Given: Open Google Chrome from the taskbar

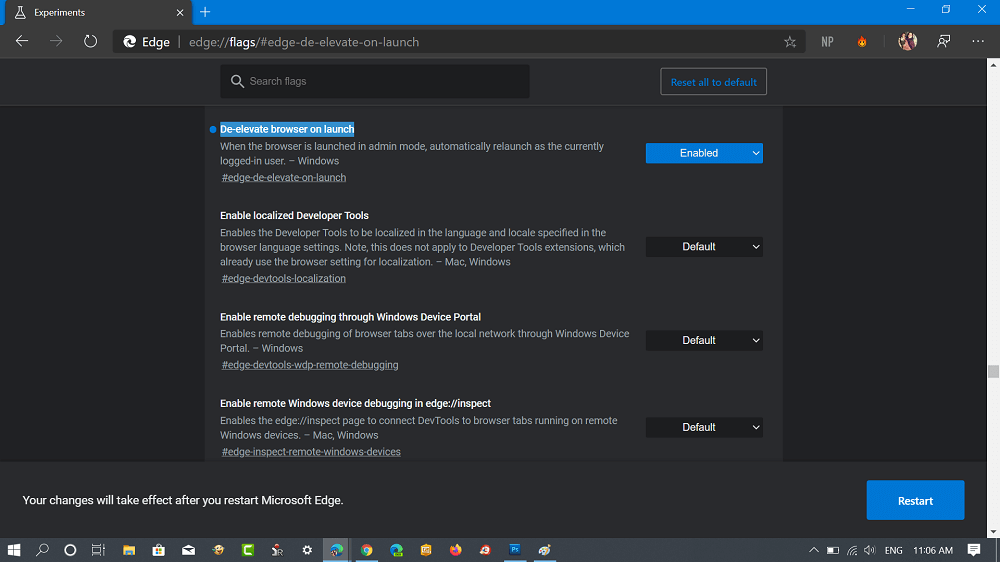Looking at the screenshot, I should [366, 550].
